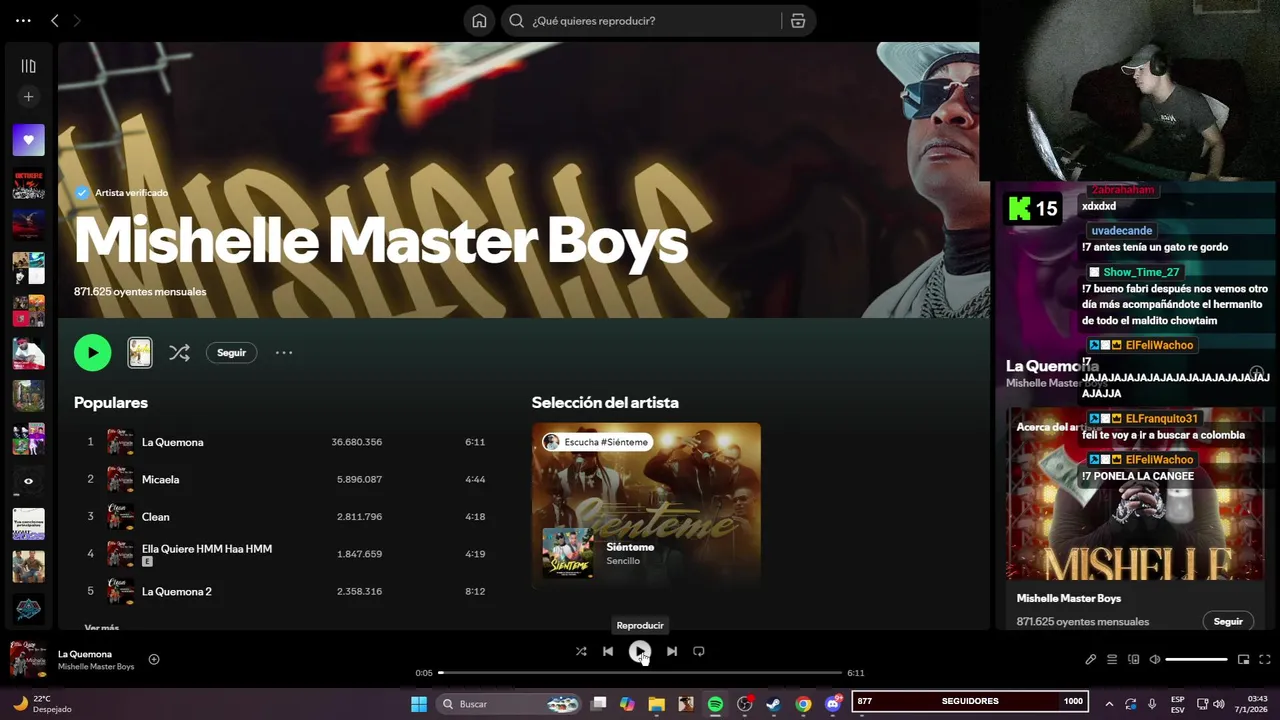
Task: Open the artist pick thumbnail next to play
Action: 140,352
